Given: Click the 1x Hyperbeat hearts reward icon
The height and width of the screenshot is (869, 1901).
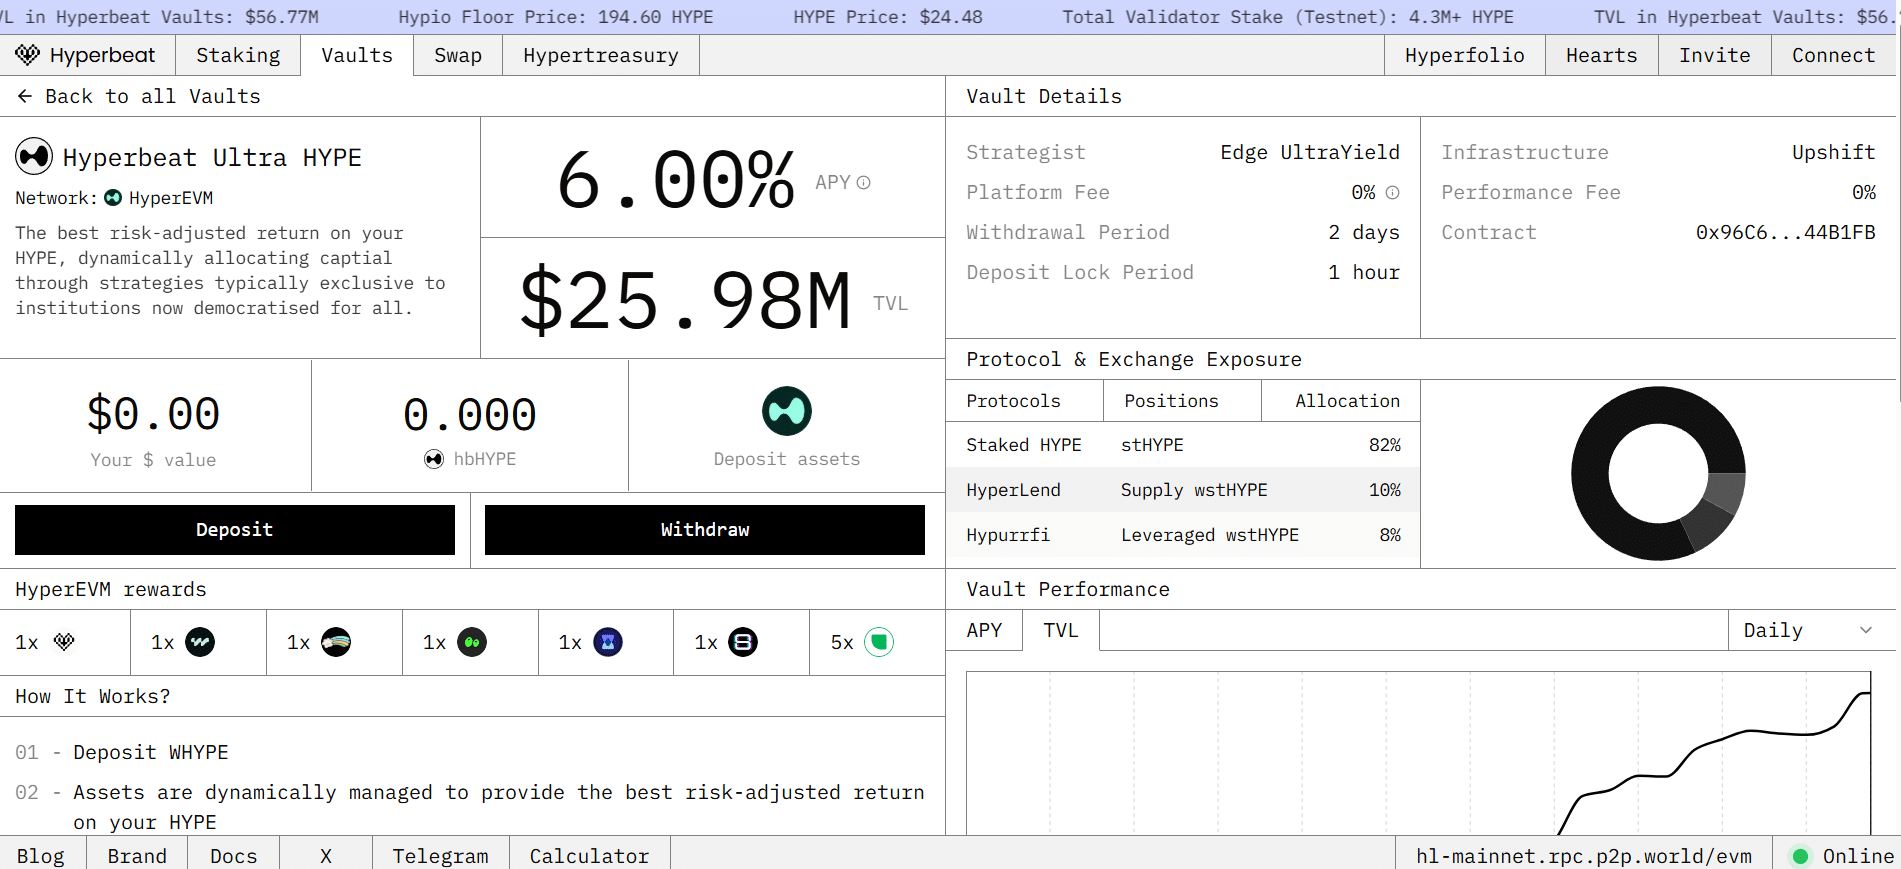Looking at the screenshot, I should 64,642.
